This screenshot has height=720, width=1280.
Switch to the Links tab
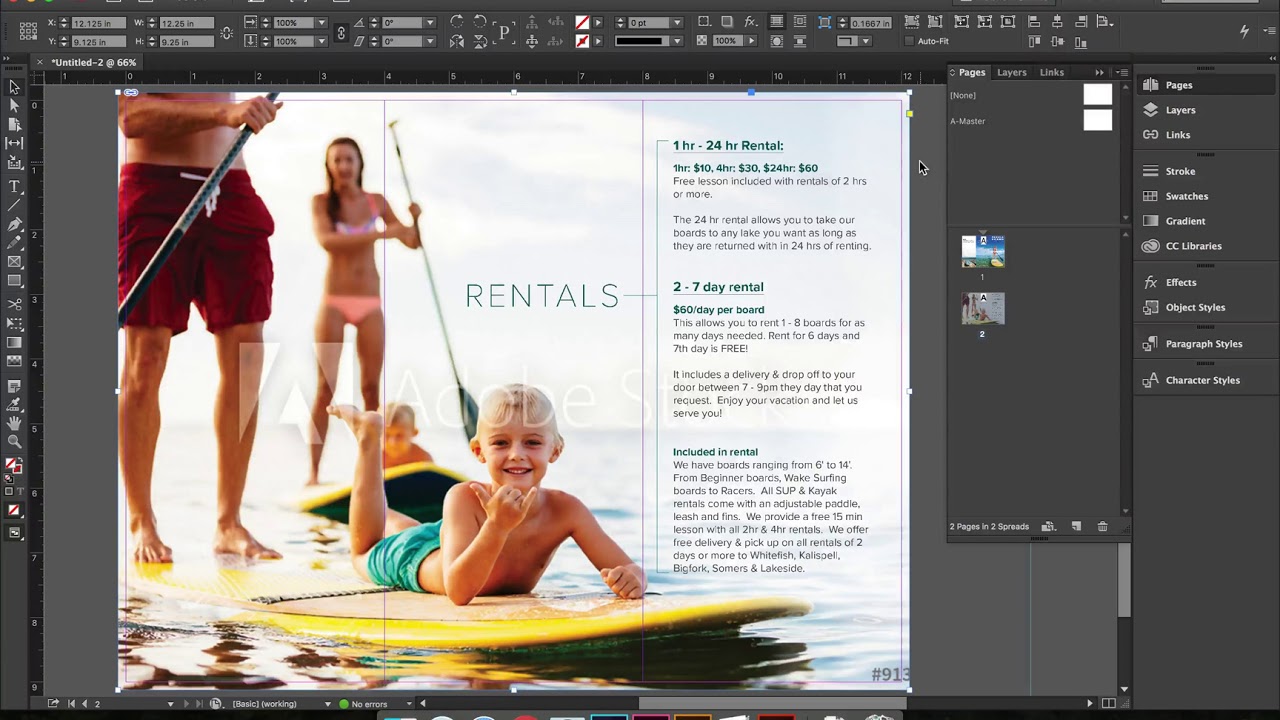(1052, 72)
